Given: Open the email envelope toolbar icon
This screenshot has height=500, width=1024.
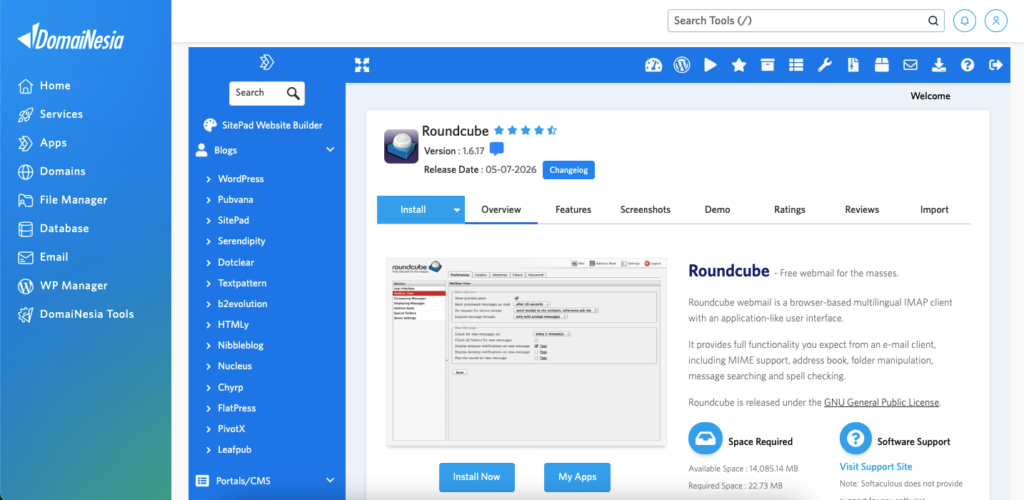Looking at the screenshot, I should point(910,65).
